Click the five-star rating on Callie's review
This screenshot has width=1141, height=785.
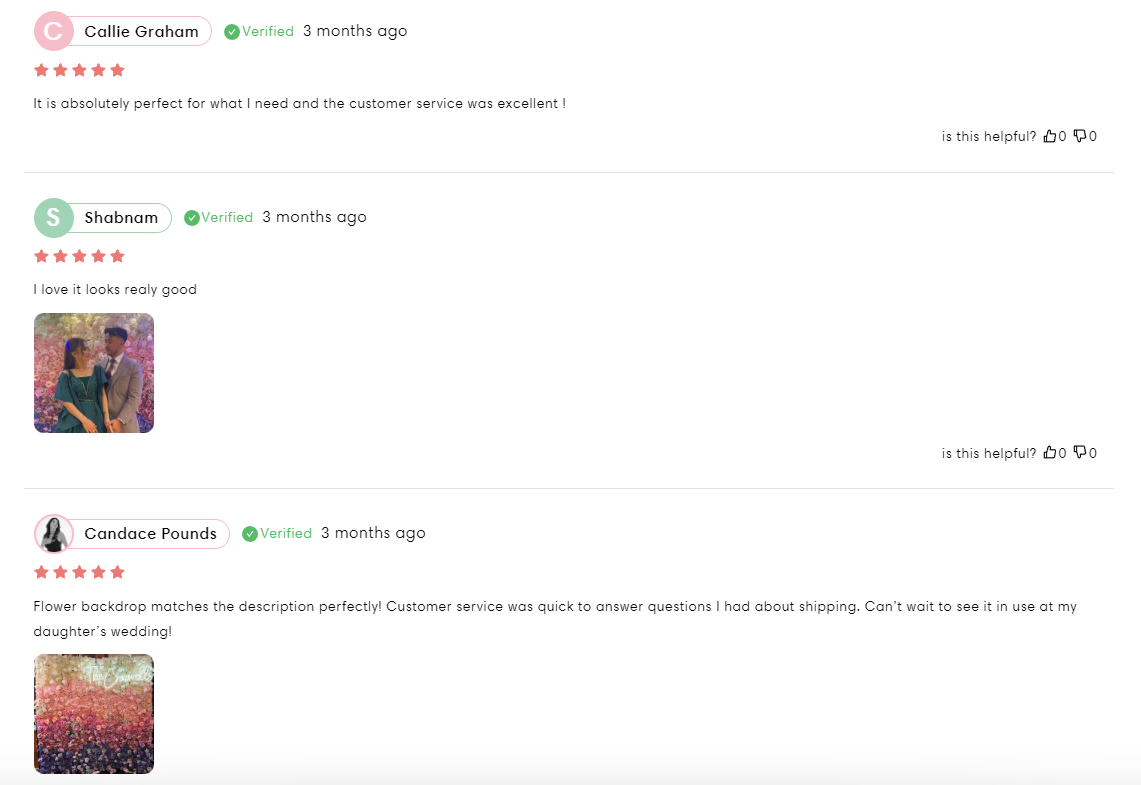click(x=79, y=70)
